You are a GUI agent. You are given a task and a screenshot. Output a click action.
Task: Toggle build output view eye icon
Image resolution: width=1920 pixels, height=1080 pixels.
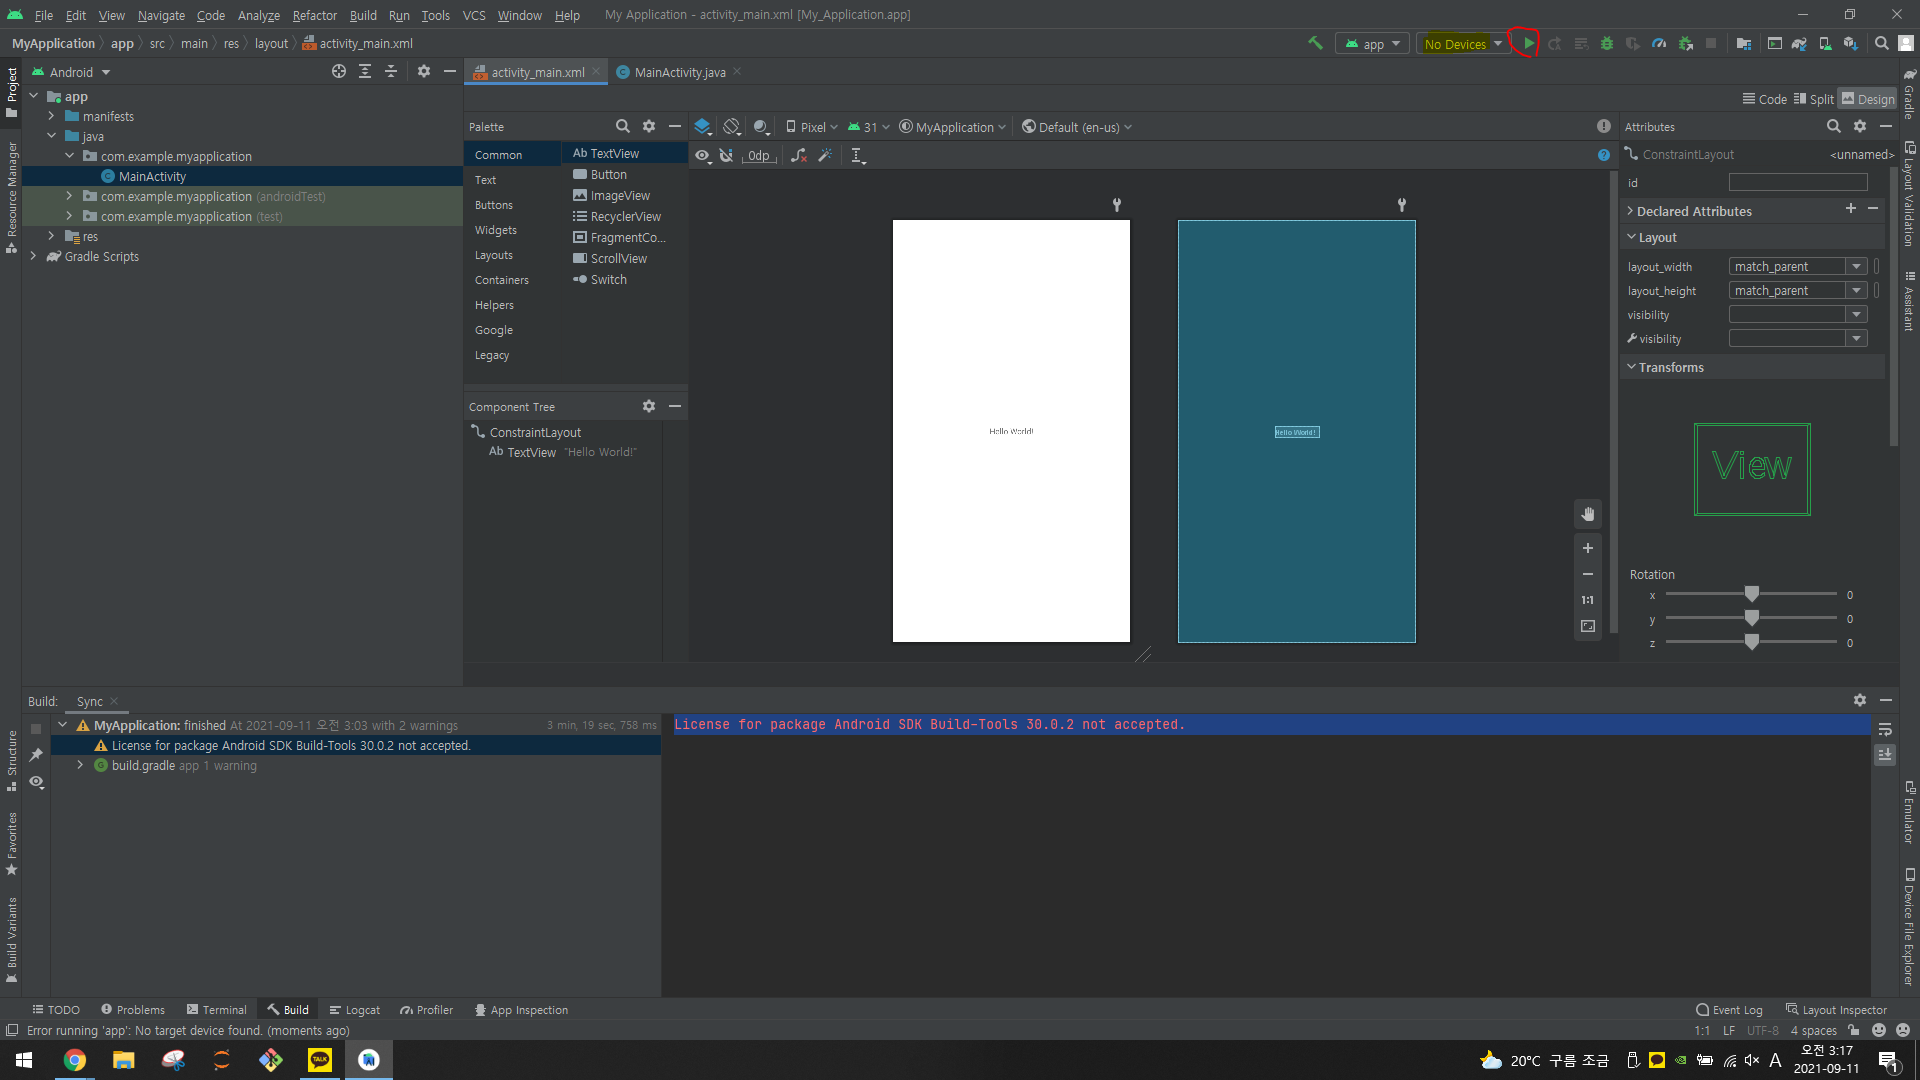(37, 782)
